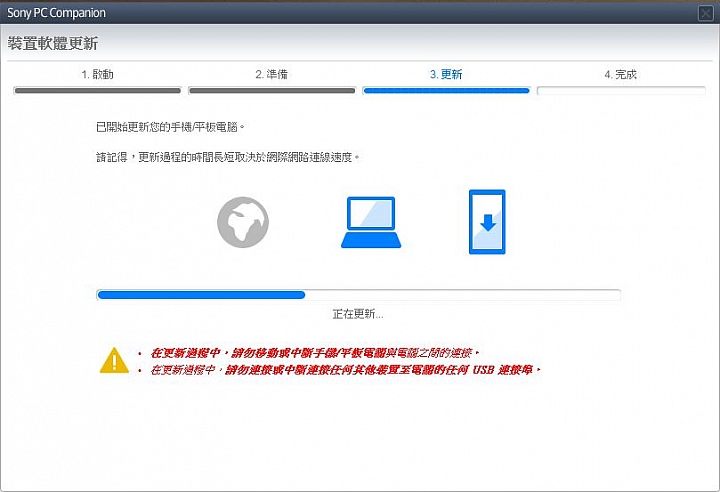The image size is (720, 492).
Task: Click the gray globe internet icon
Action: click(x=243, y=222)
